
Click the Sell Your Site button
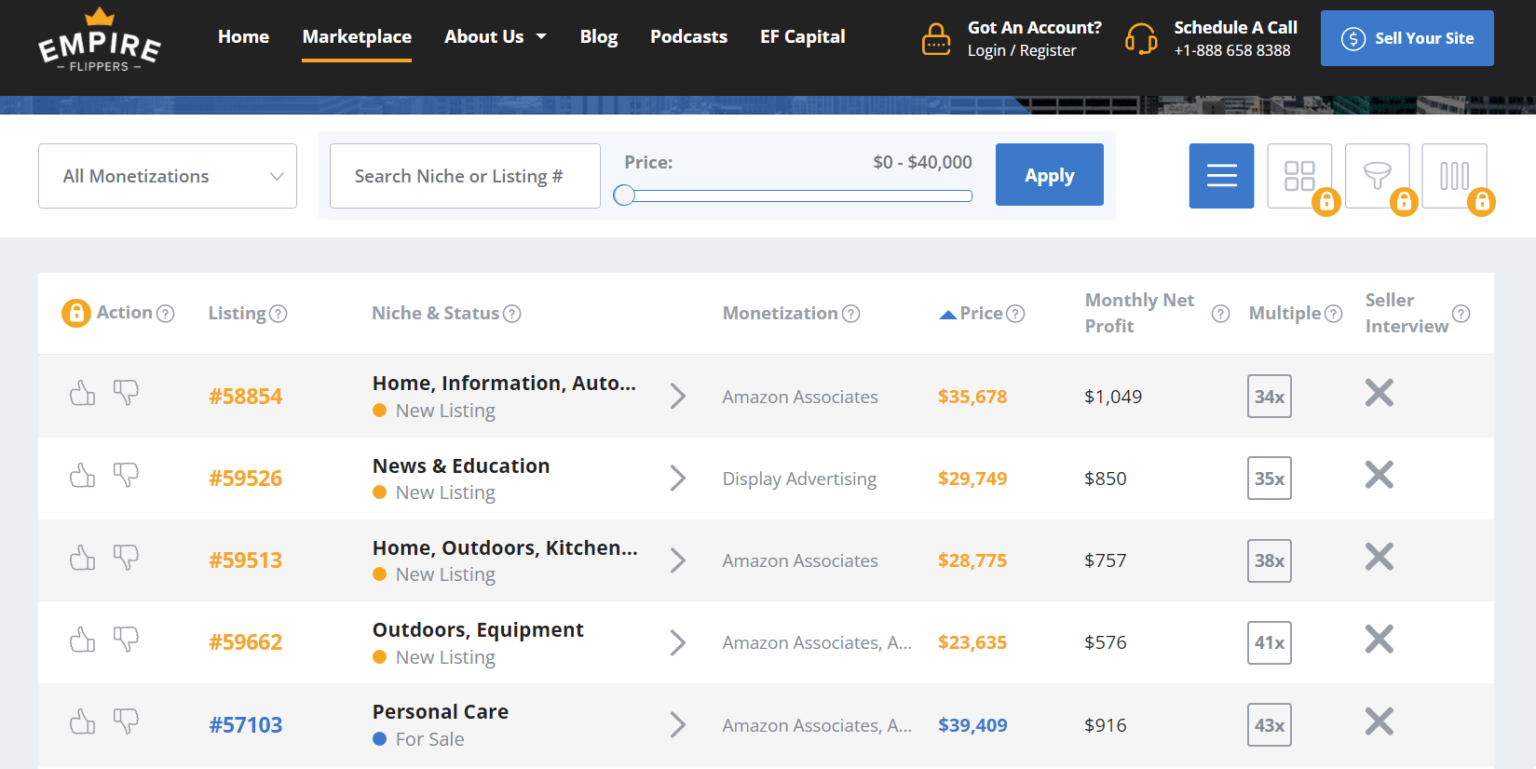tap(1407, 37)
